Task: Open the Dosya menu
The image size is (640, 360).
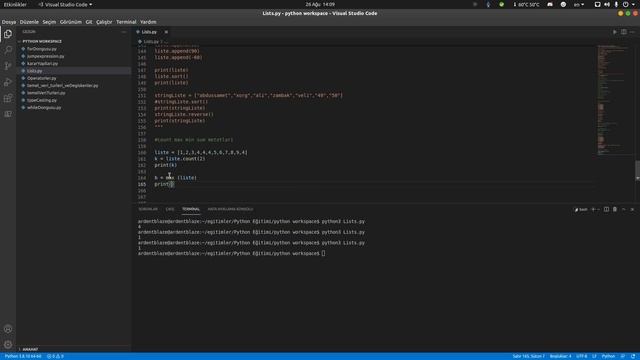Action: coord(9,22)
